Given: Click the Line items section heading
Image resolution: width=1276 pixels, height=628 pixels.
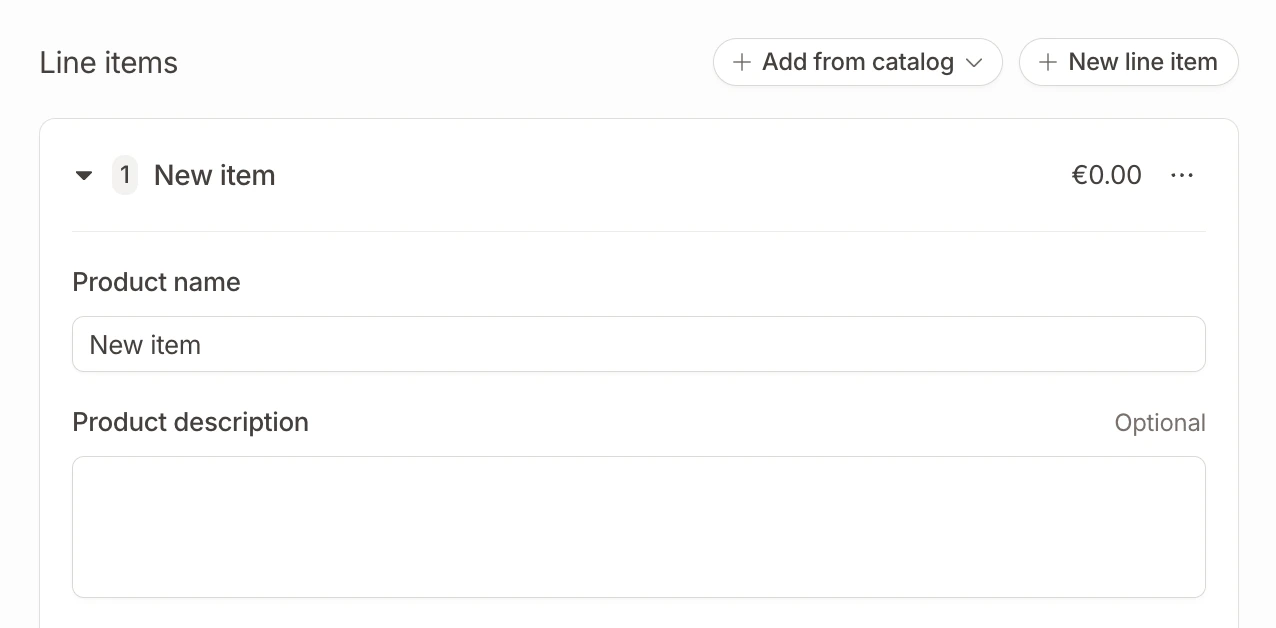Looking at the screenshot, I should [x=108, y=62].
